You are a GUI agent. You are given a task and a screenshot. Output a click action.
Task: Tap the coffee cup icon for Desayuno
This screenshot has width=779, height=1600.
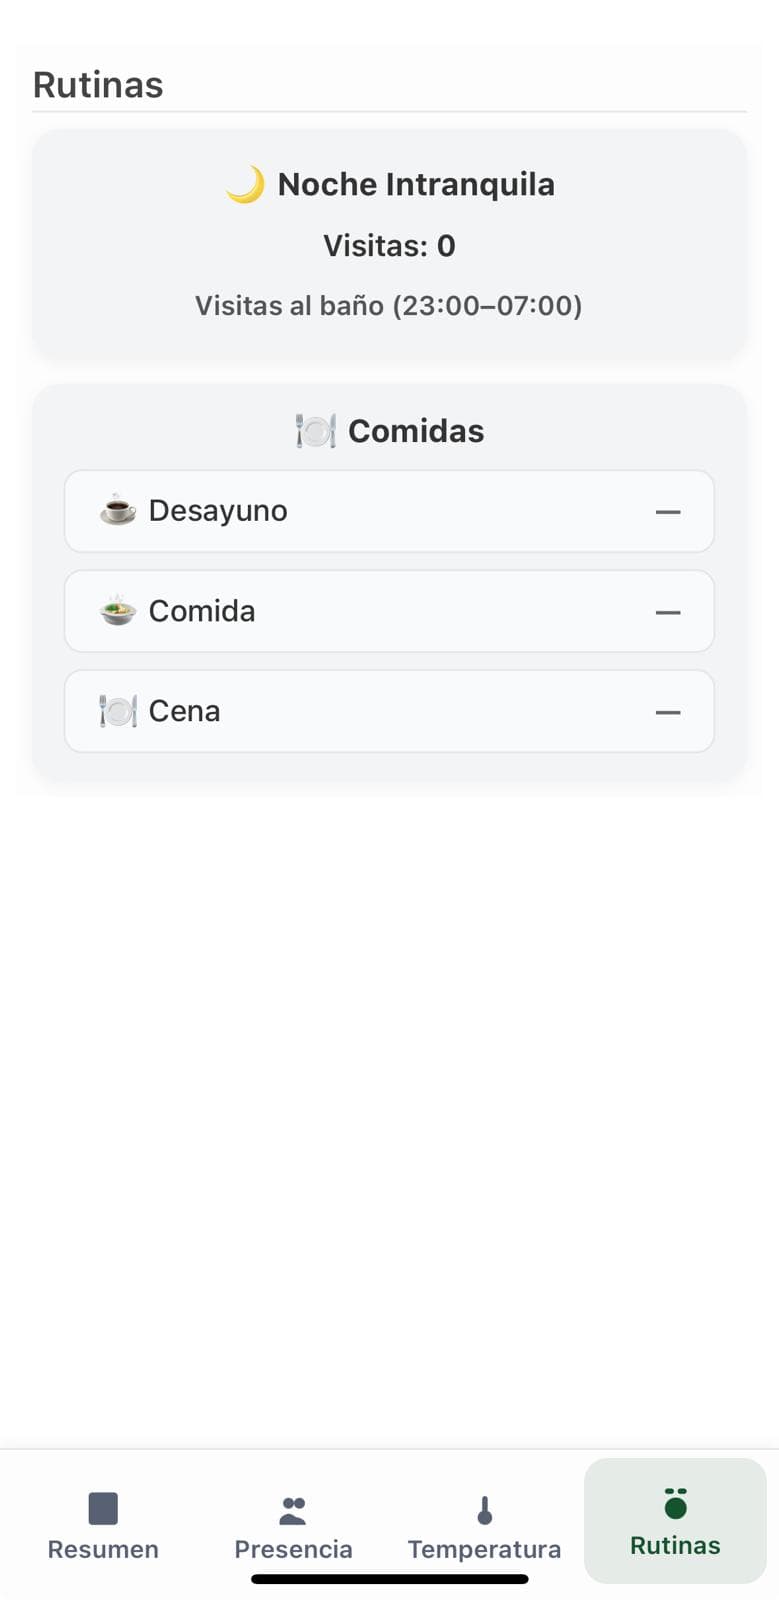pos(118,510)
